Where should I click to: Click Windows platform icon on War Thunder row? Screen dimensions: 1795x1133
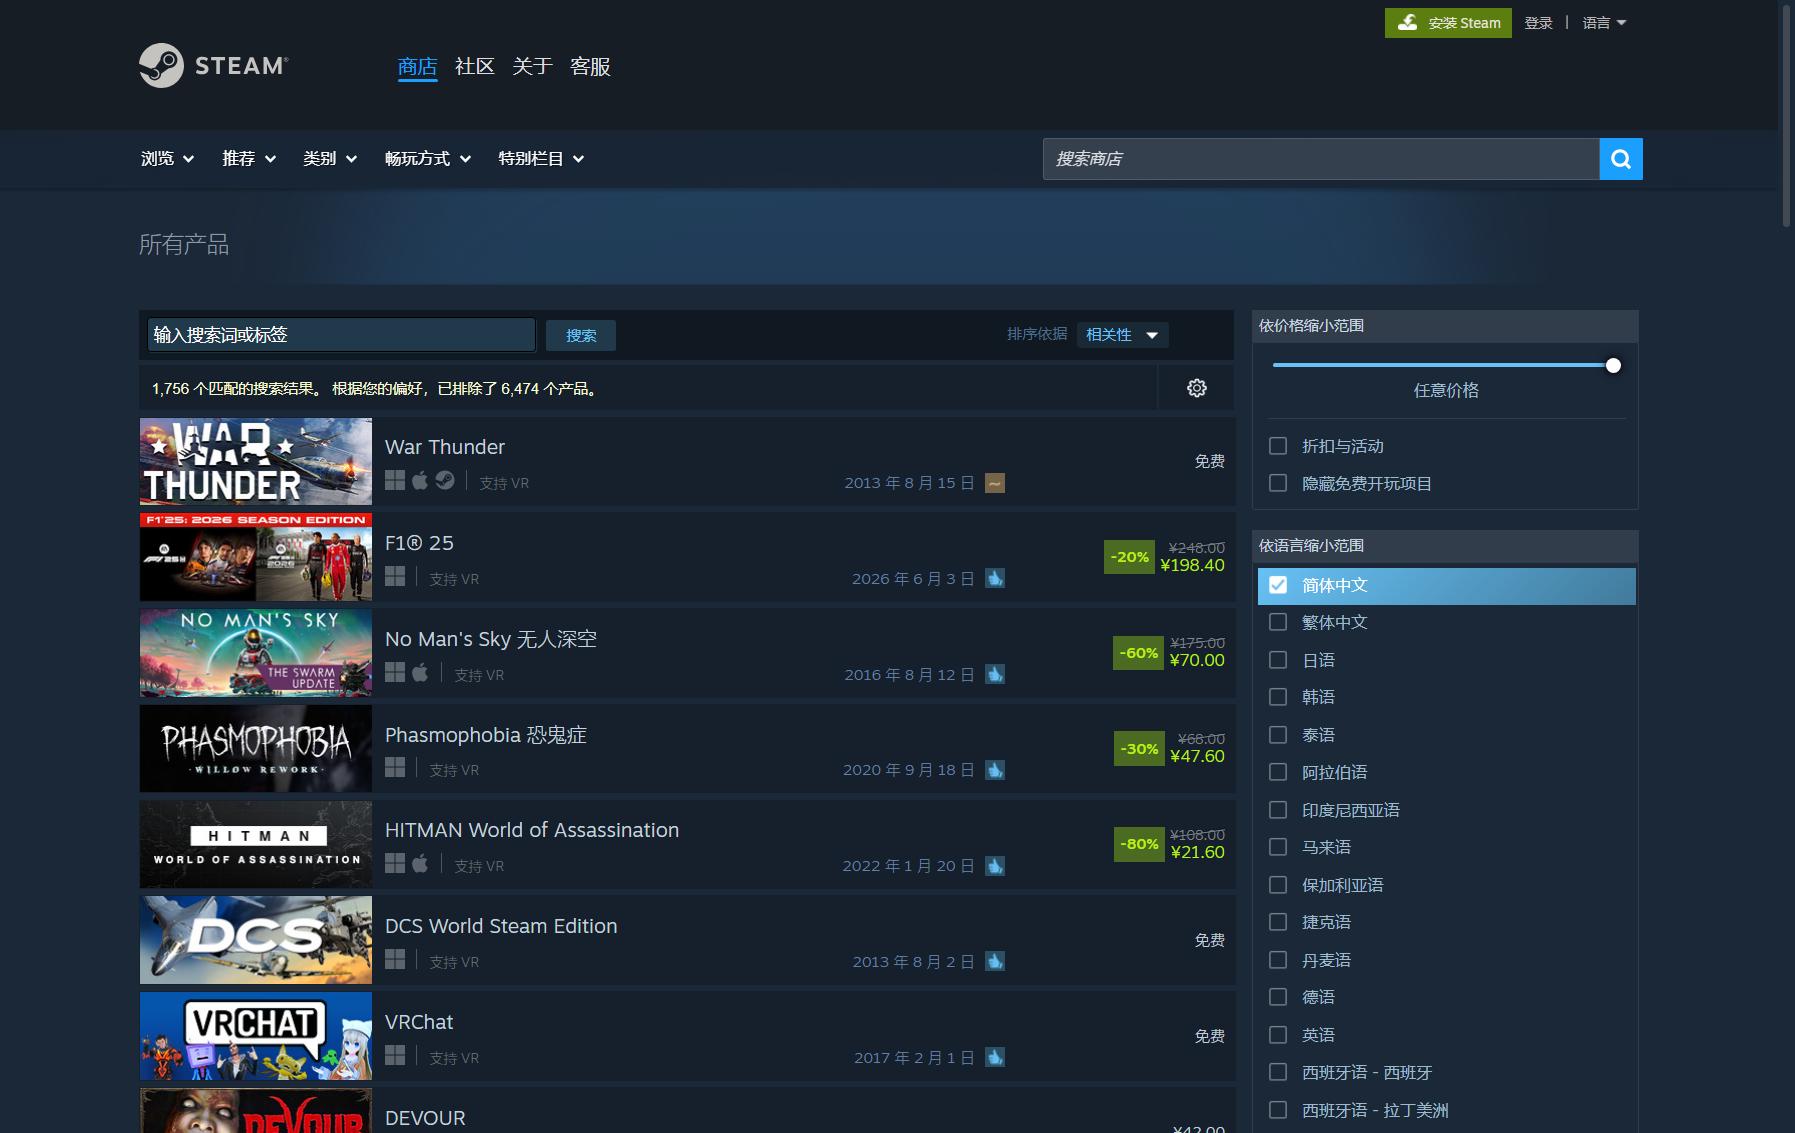pos(395,481)
